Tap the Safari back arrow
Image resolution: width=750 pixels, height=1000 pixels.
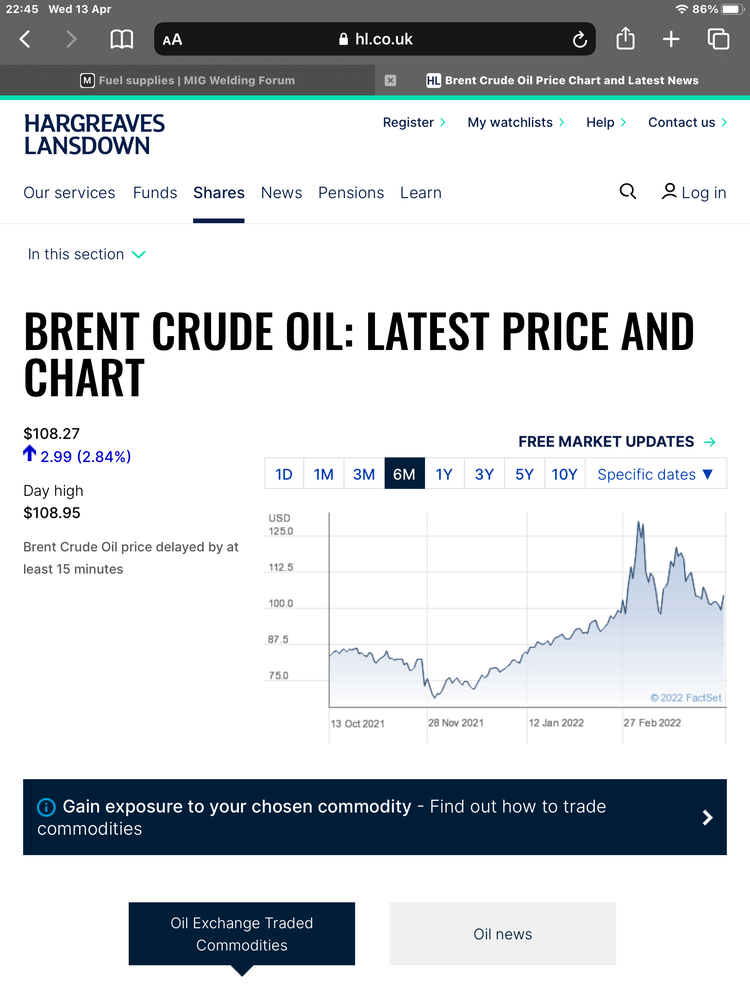coord(25,40)
